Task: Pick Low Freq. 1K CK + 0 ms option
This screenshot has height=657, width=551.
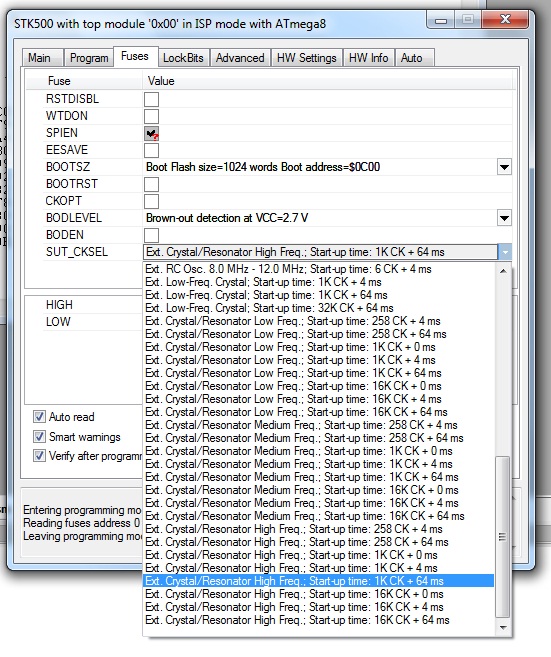Action: 318,347
